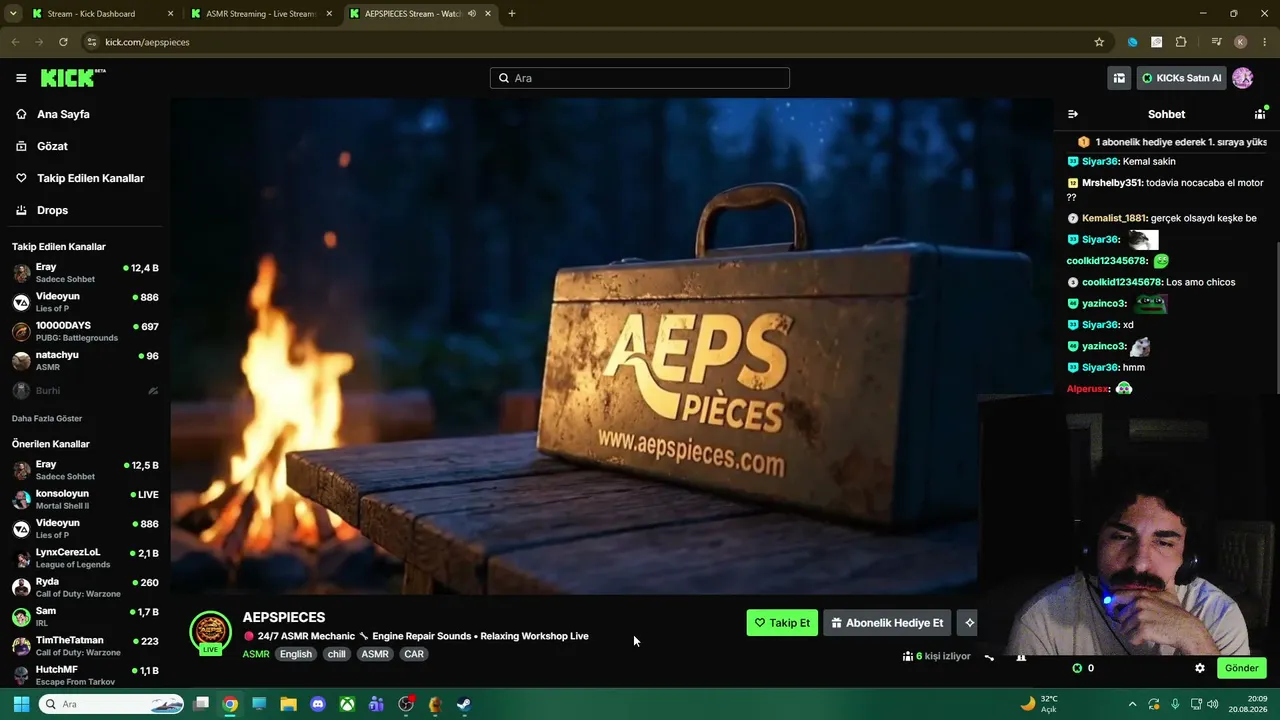Click the AEPSPIECES channel avatar
This screenshot has width=1280, height=720.
211,632
